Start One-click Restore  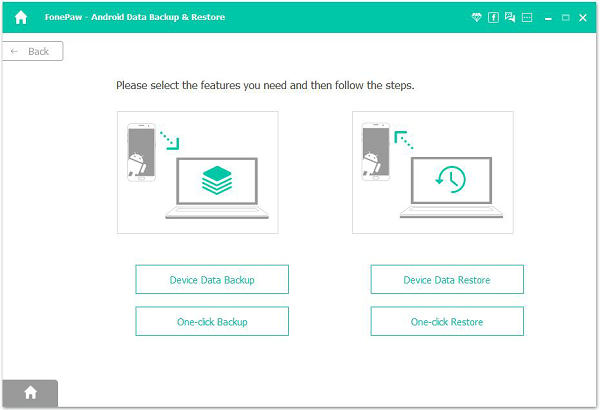point(447,322)
